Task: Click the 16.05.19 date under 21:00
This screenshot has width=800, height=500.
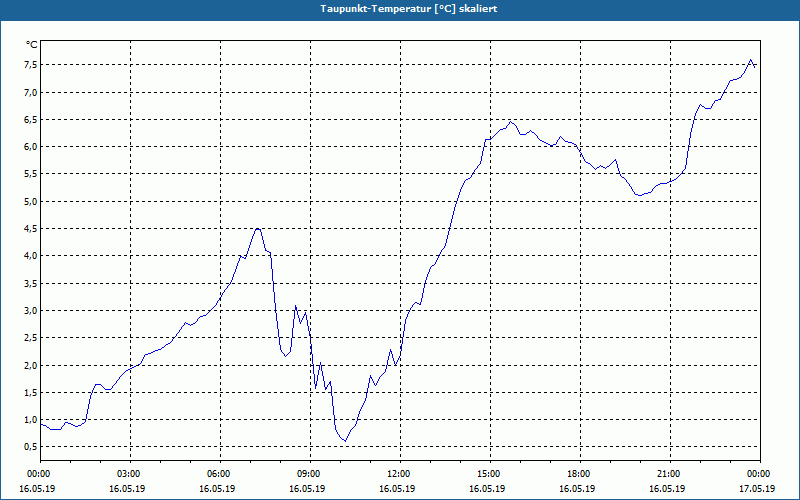Action: [667, 489]
